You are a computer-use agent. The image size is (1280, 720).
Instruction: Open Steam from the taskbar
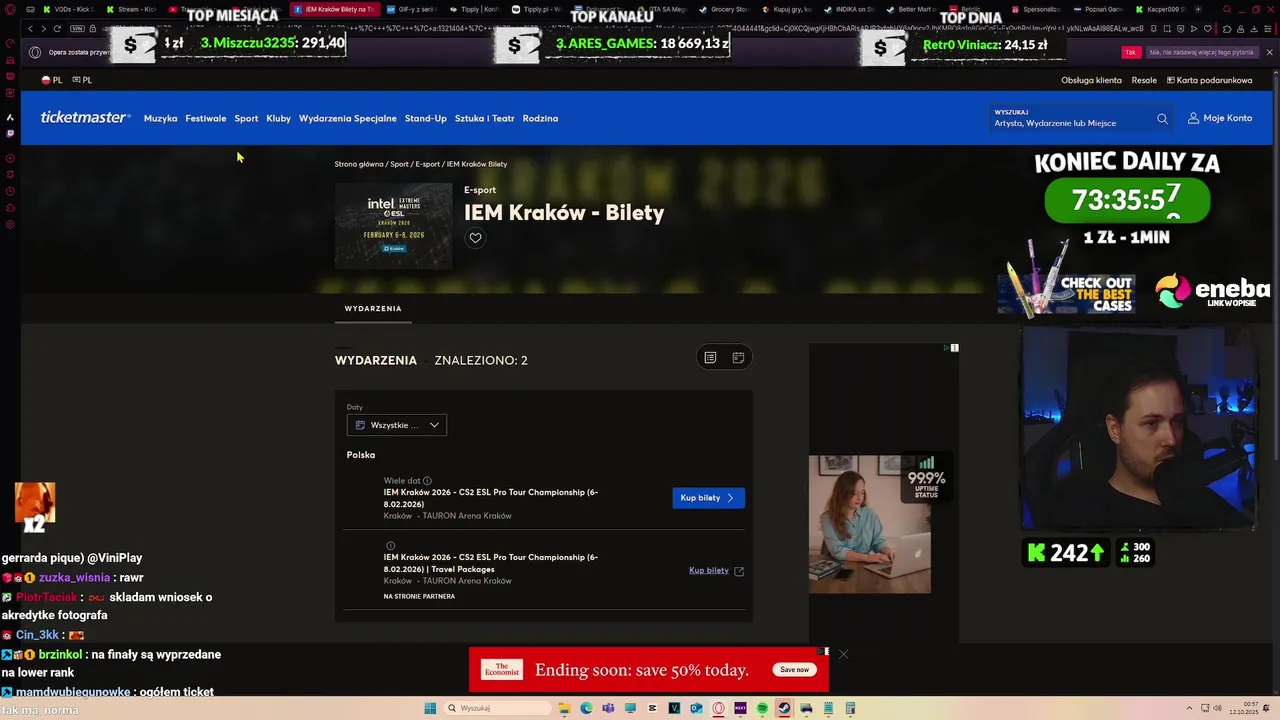pos(784,708)
